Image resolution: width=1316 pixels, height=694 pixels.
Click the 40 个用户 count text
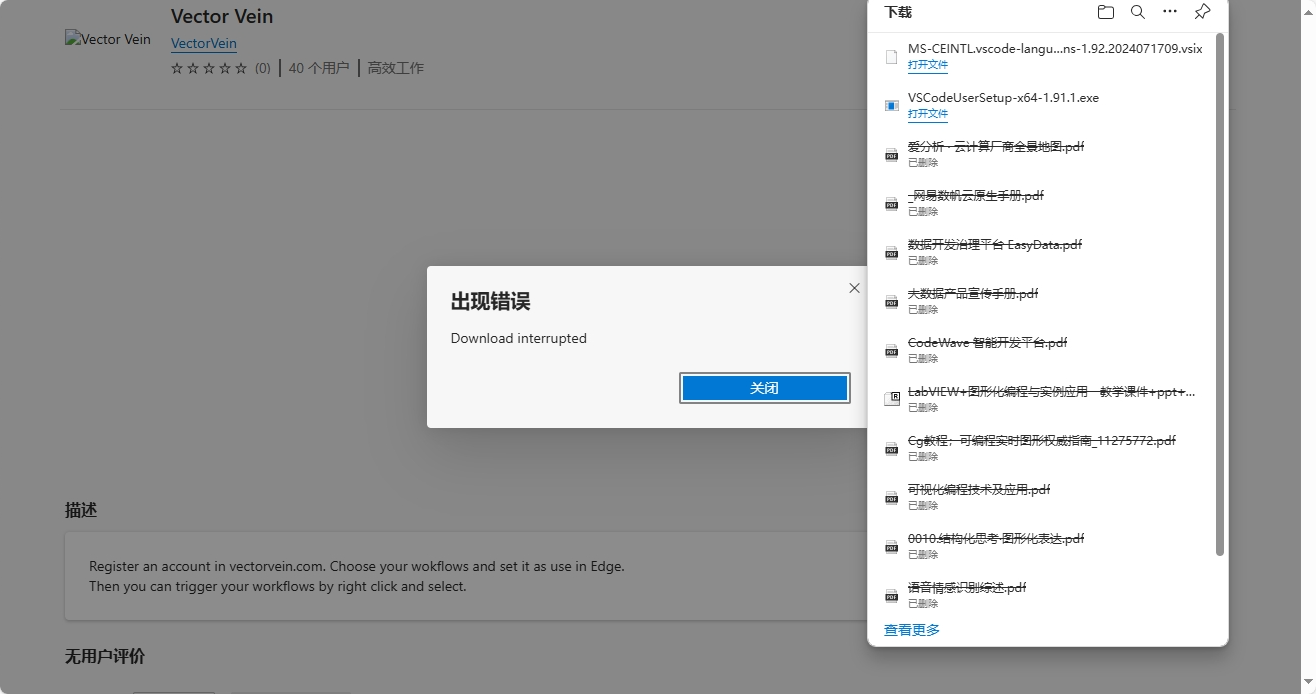coord(319,68)
